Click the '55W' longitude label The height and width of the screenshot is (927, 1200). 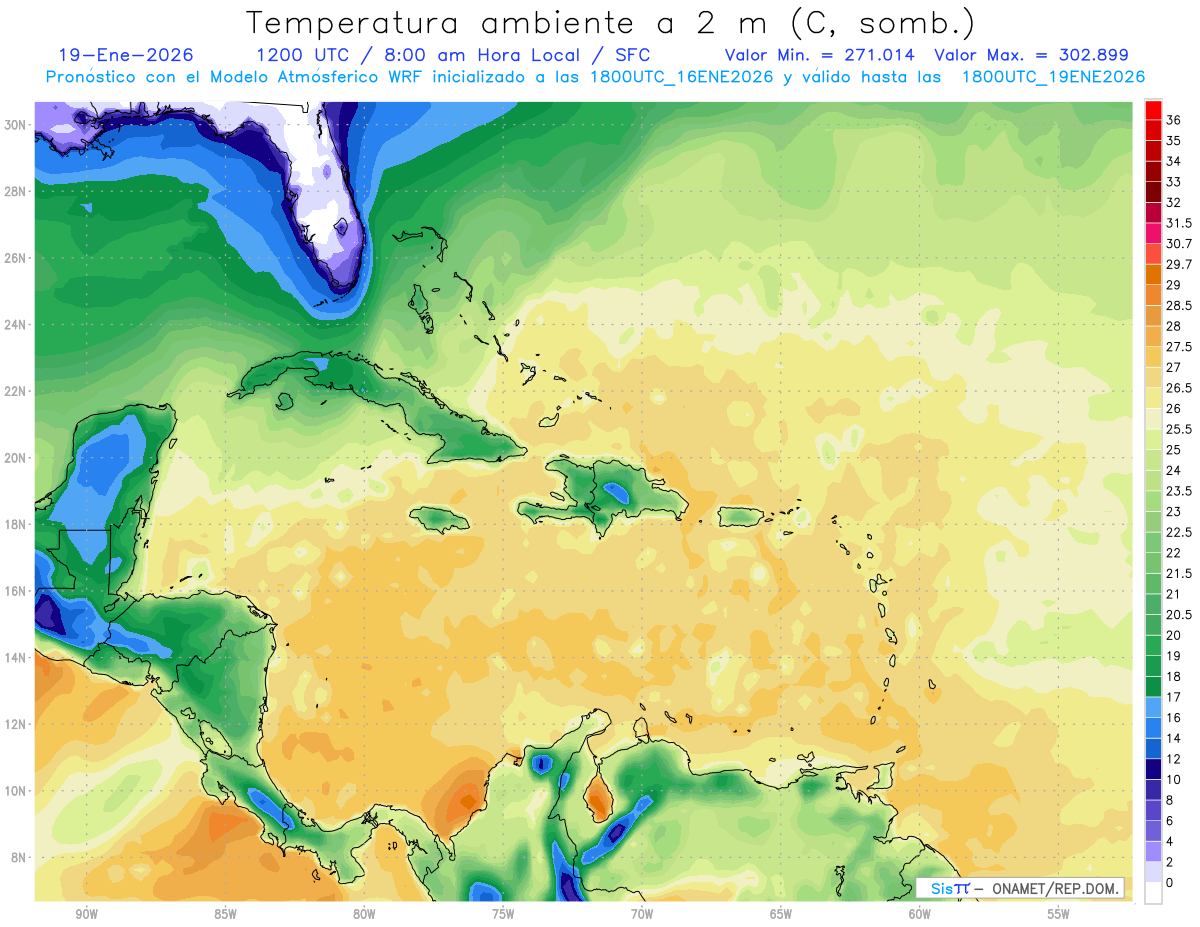click(1058, 914)
